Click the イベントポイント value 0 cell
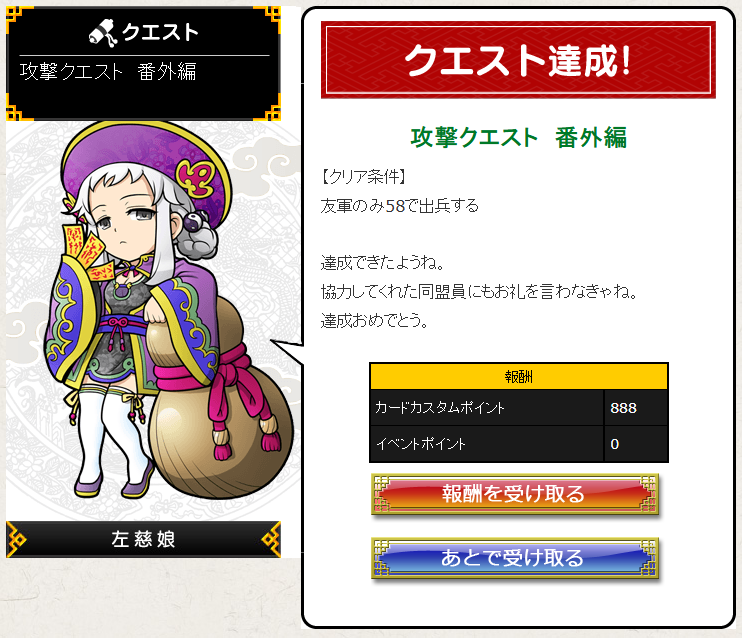The height and width of the screenshot is (638, 742). (x=636, y=443)
